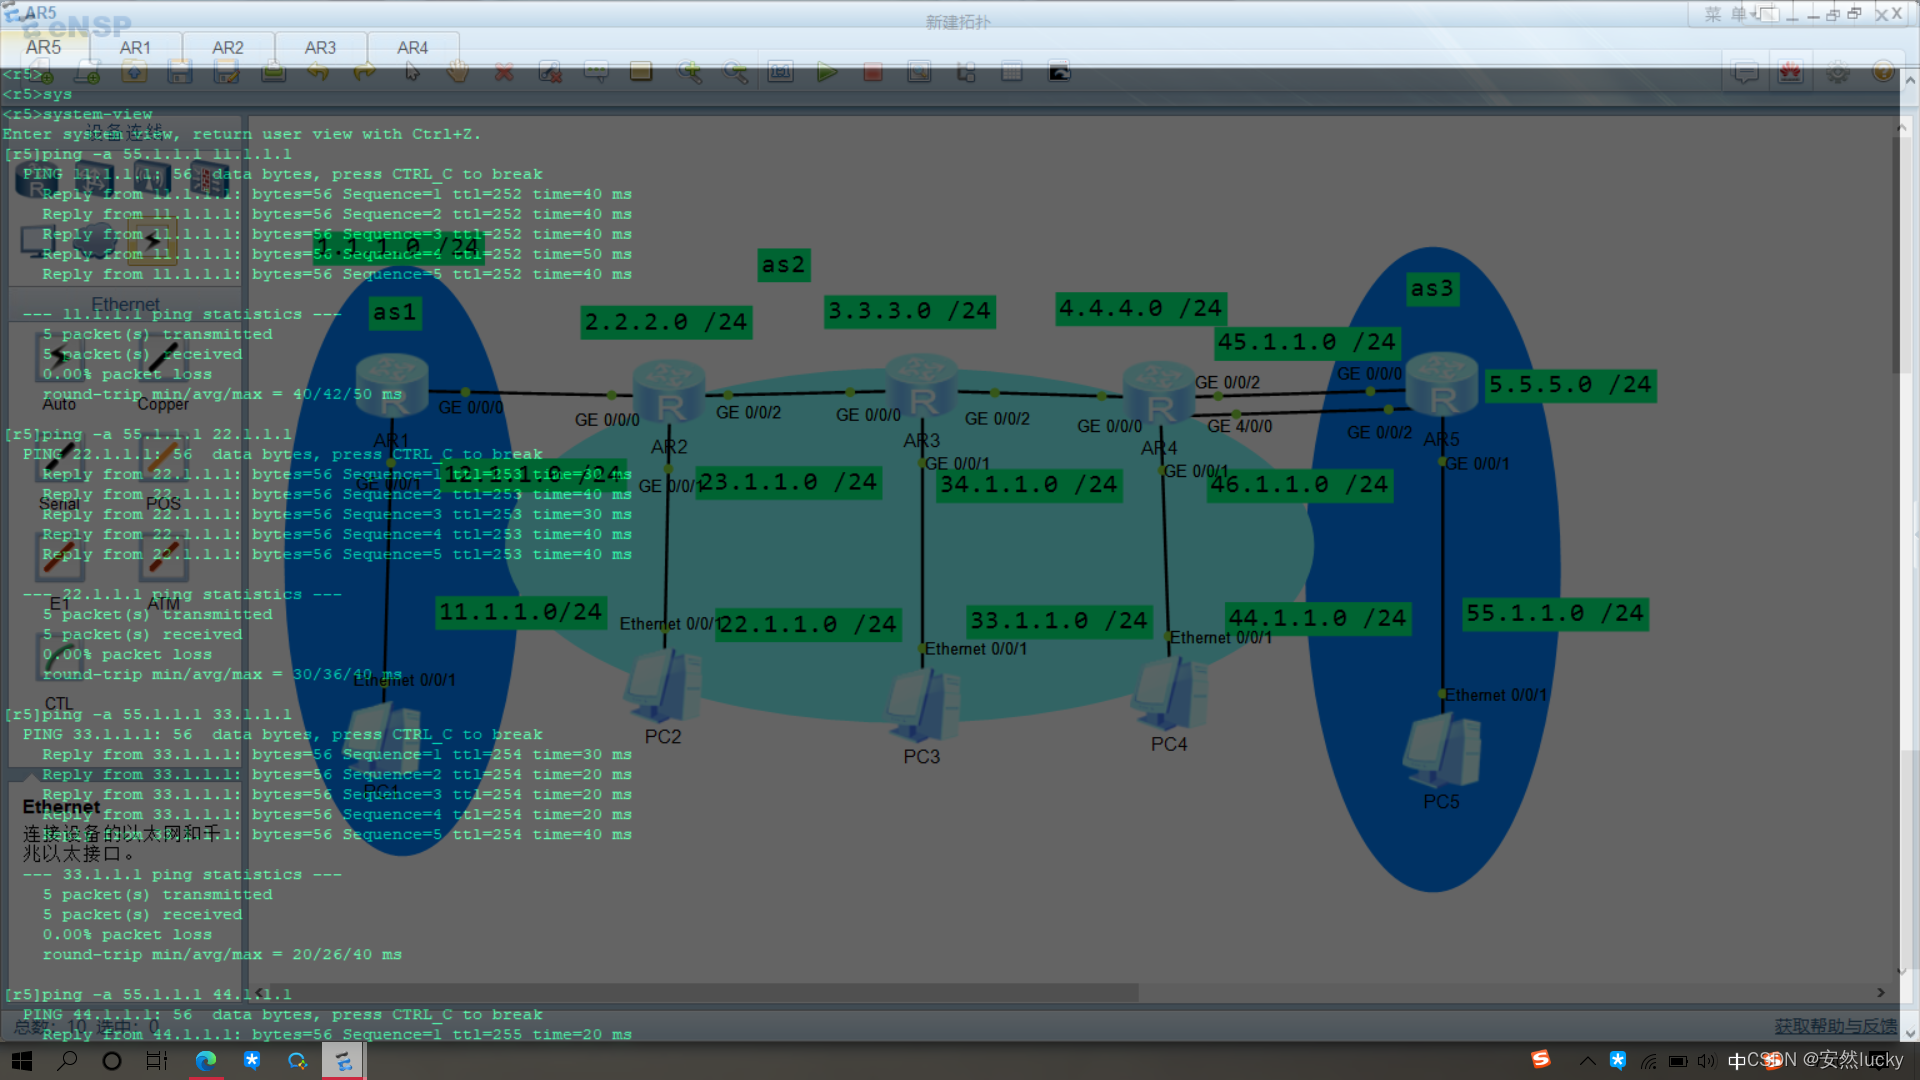
Task: Switch to the AR3 terminal tab
Action: coord(320,47)
